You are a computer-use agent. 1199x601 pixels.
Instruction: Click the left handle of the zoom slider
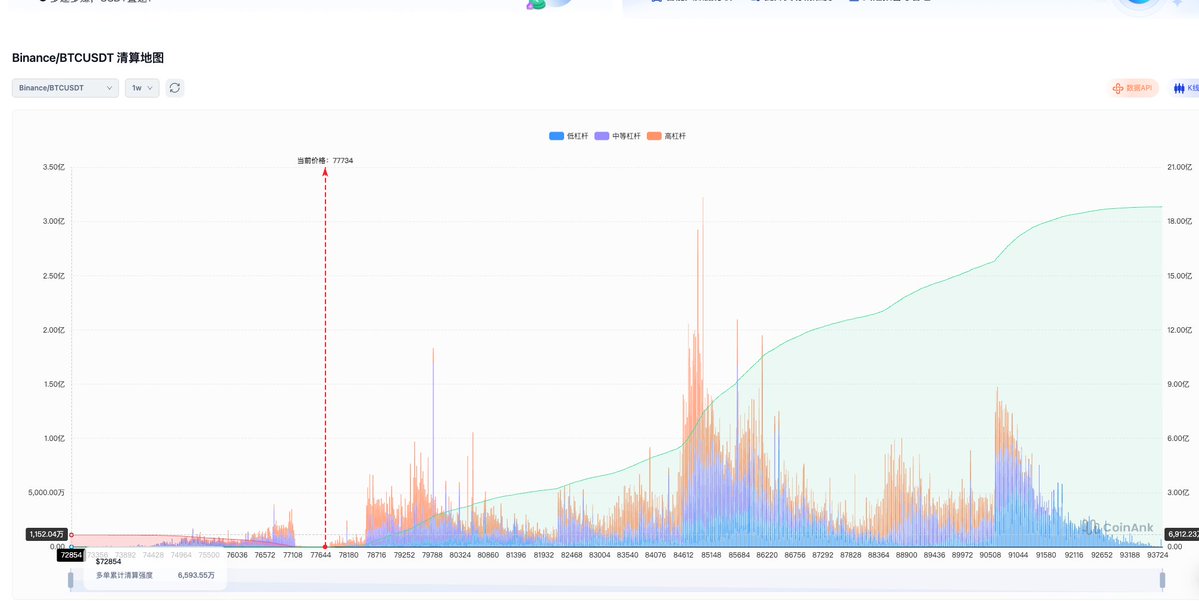70,579
